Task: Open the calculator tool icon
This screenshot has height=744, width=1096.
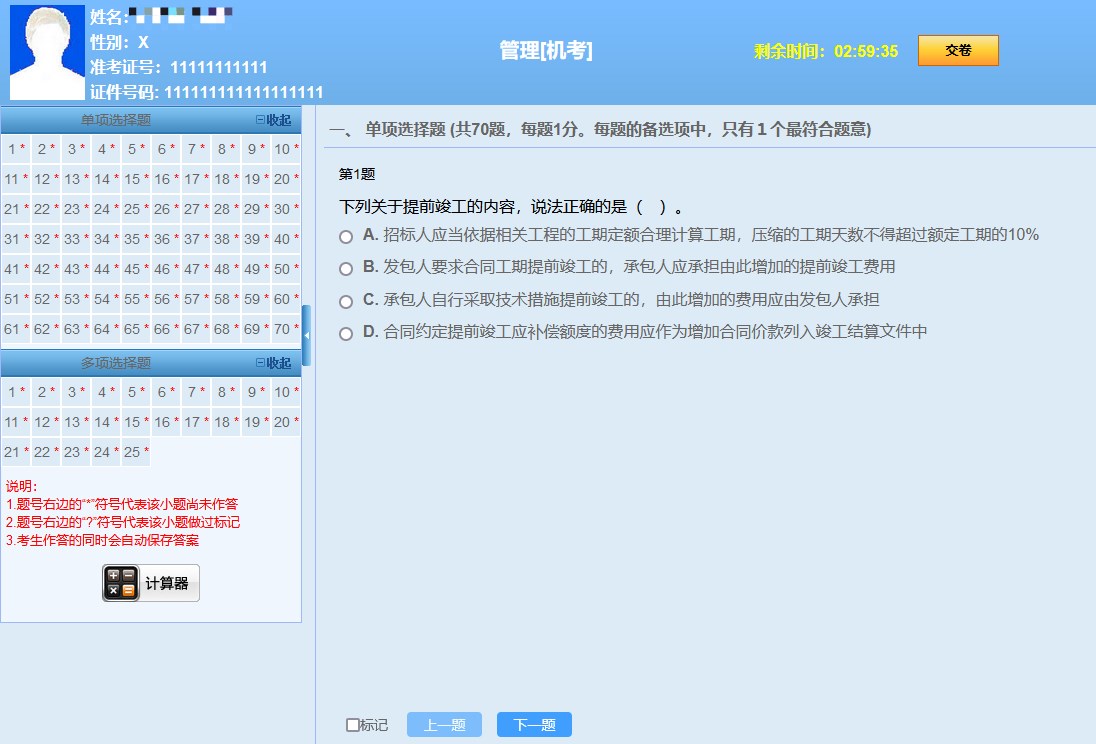Action: click(121, 584)
